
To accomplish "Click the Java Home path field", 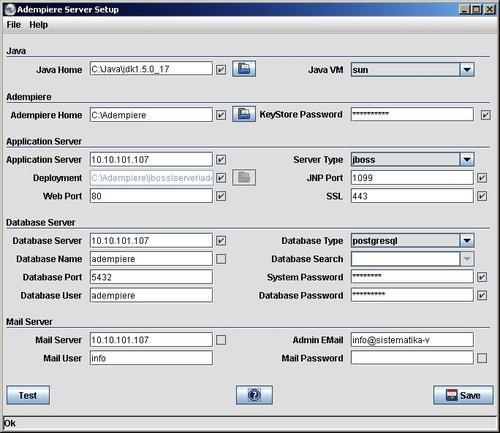I will tap(151, 69).
